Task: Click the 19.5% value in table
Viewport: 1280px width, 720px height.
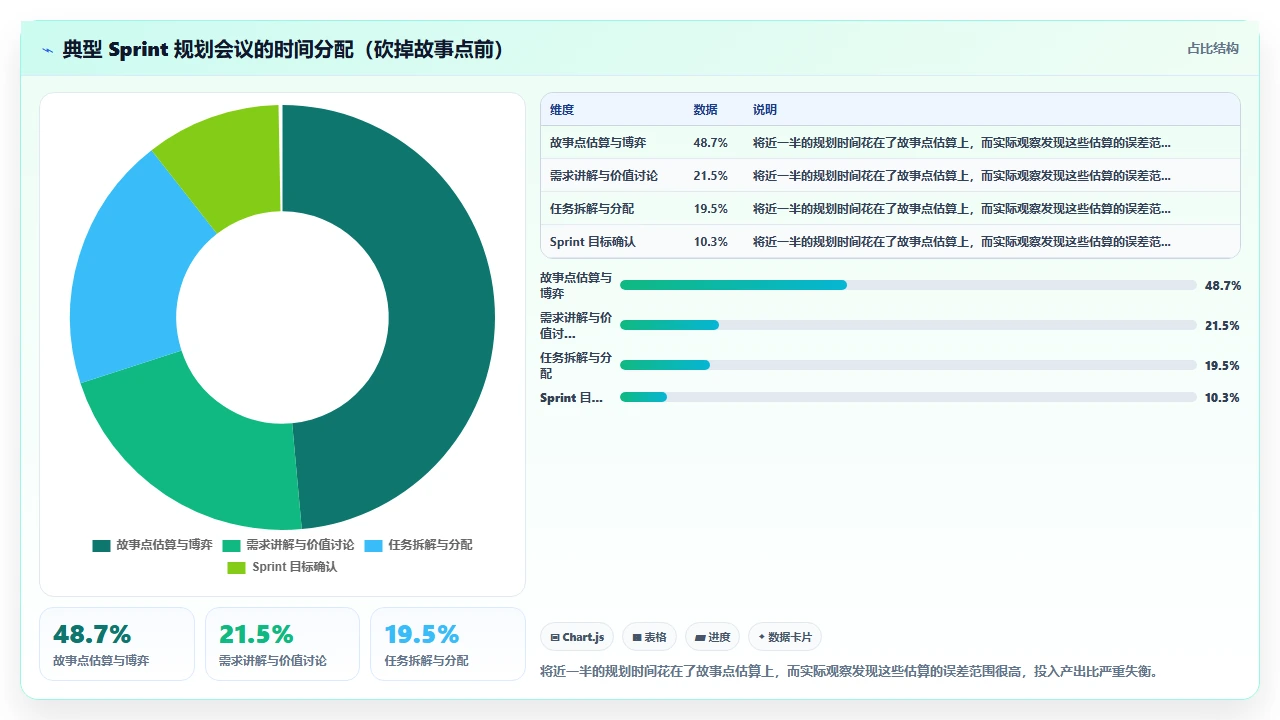Action: [710, 209]
